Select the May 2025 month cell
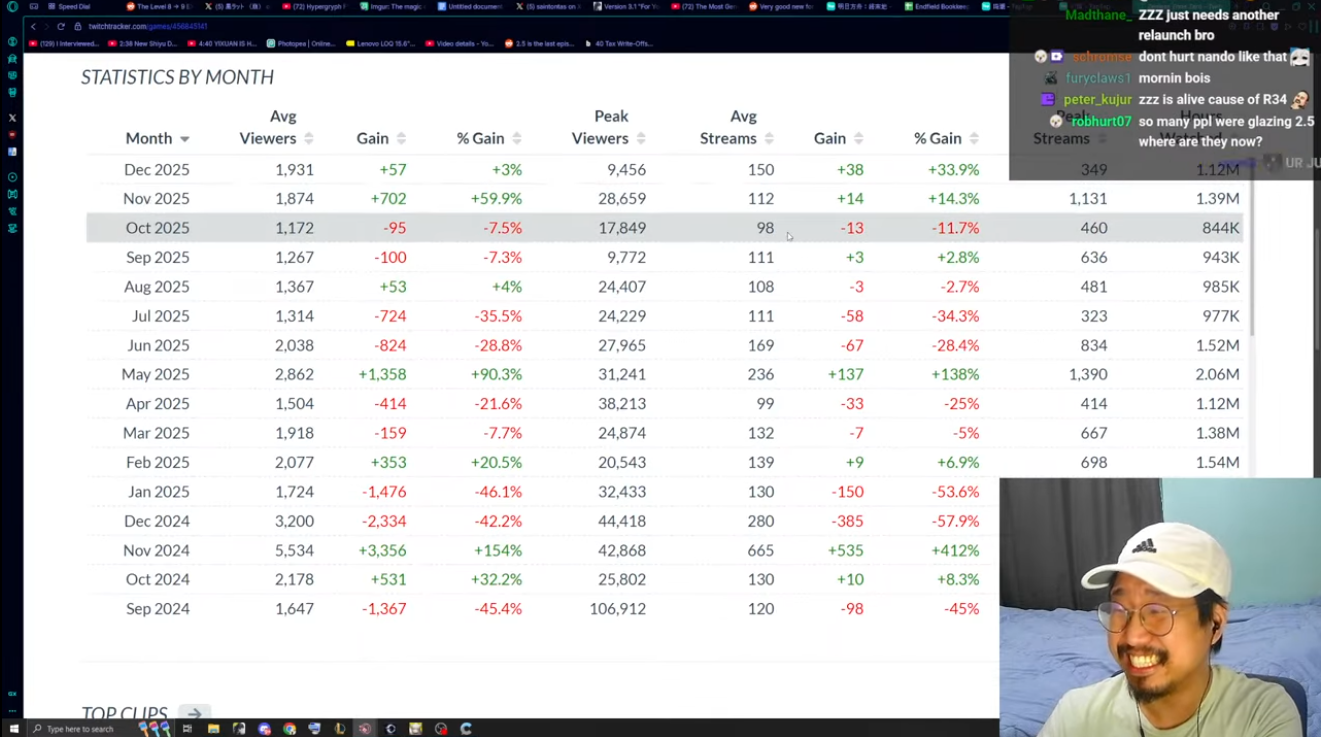 point(156,375)
